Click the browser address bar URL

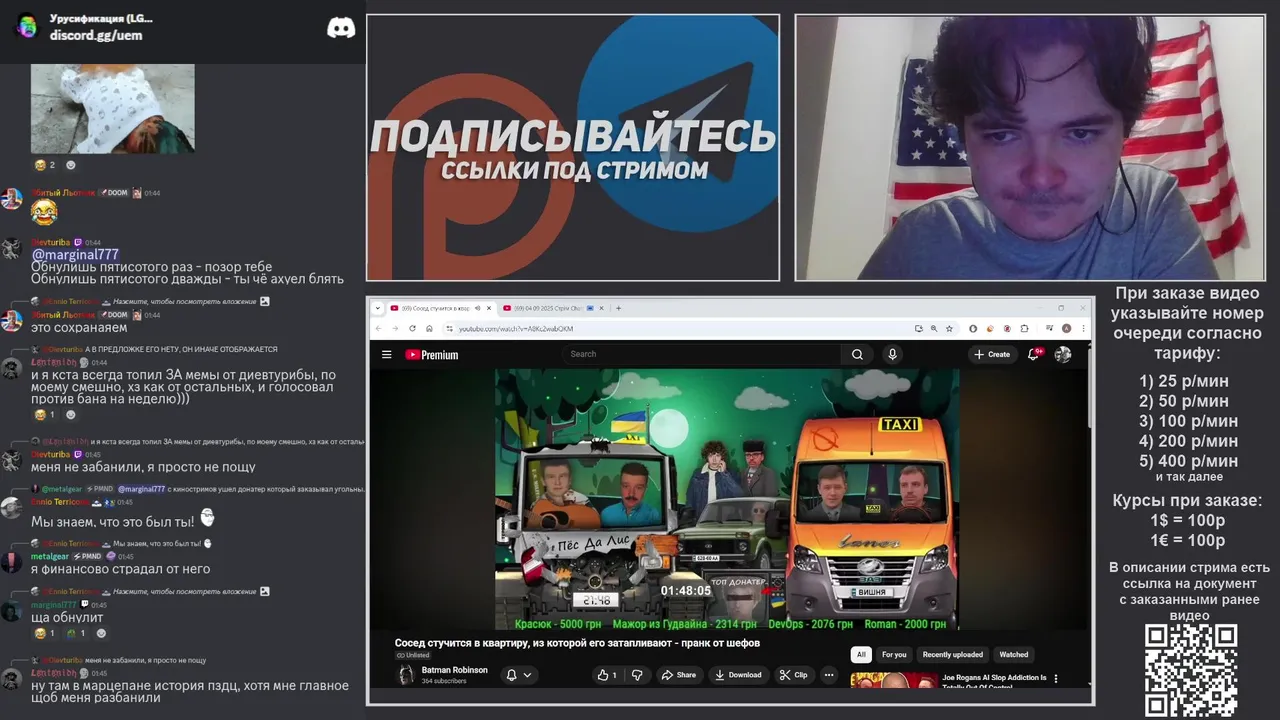pyautogui.click(x=516, y=328)
